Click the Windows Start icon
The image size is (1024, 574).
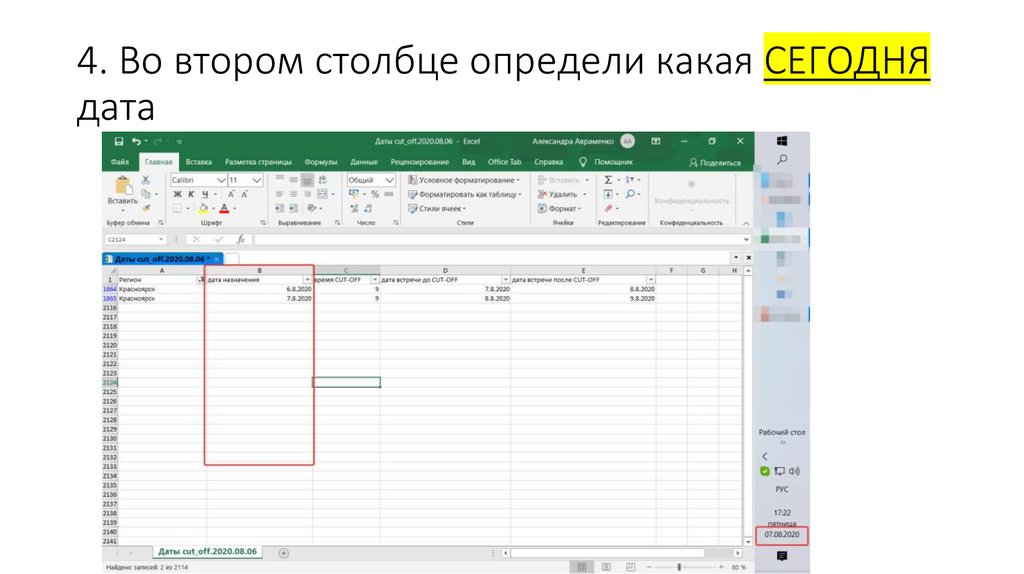pyautogui.click(x=782, y=141)
